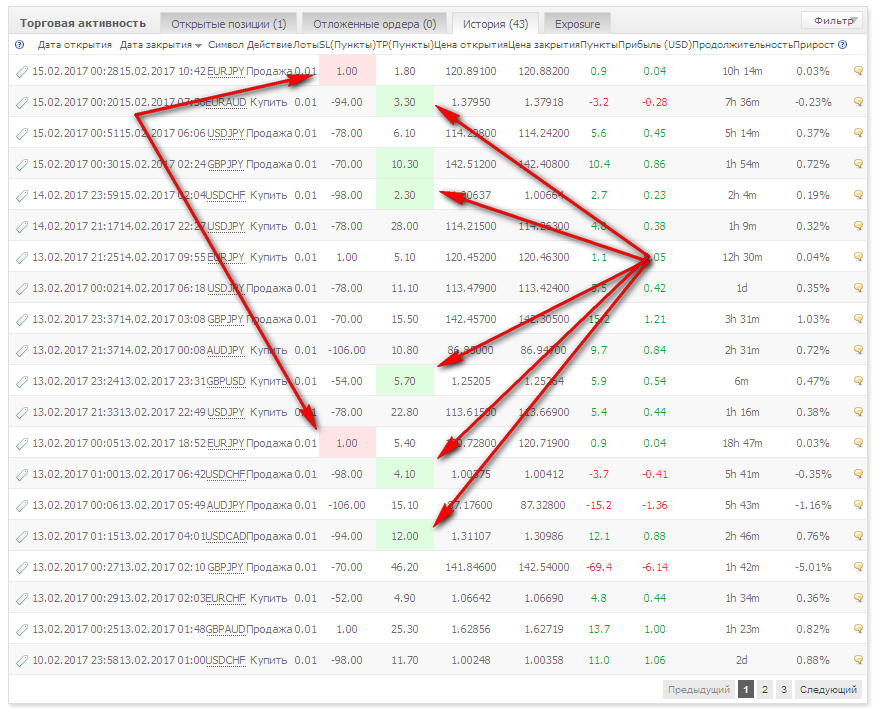Switch to Открытые позиции (1) tab
The width and height of the screenshot is (880, 708).
click(x=228, y=24)
